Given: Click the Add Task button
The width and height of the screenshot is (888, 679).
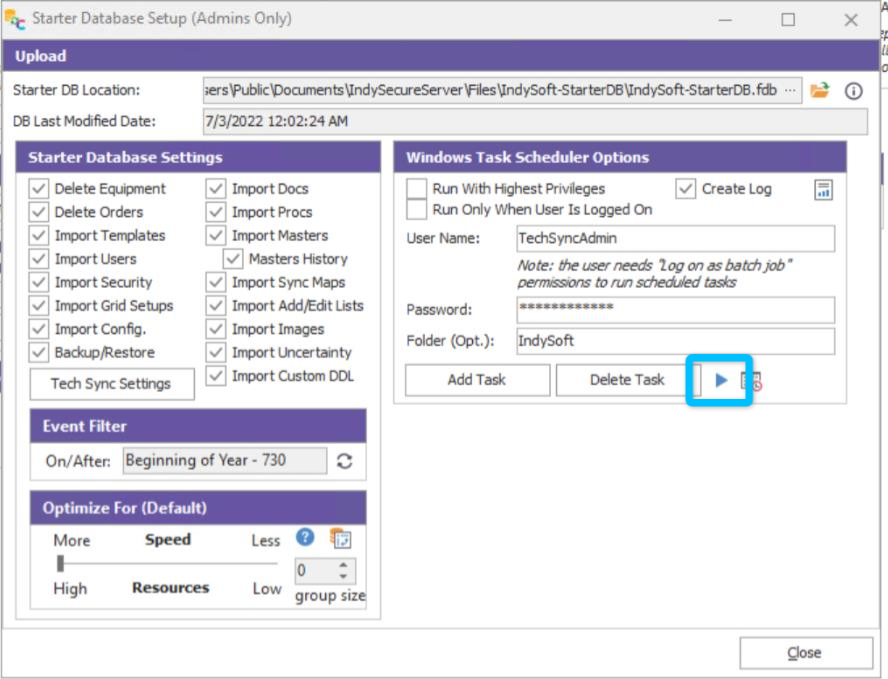Looking at the screenshot, I should click(x=477, y=380).
